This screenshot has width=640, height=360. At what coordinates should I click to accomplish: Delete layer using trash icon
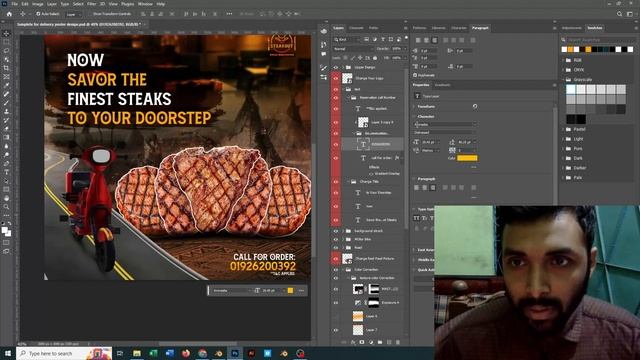398,342
